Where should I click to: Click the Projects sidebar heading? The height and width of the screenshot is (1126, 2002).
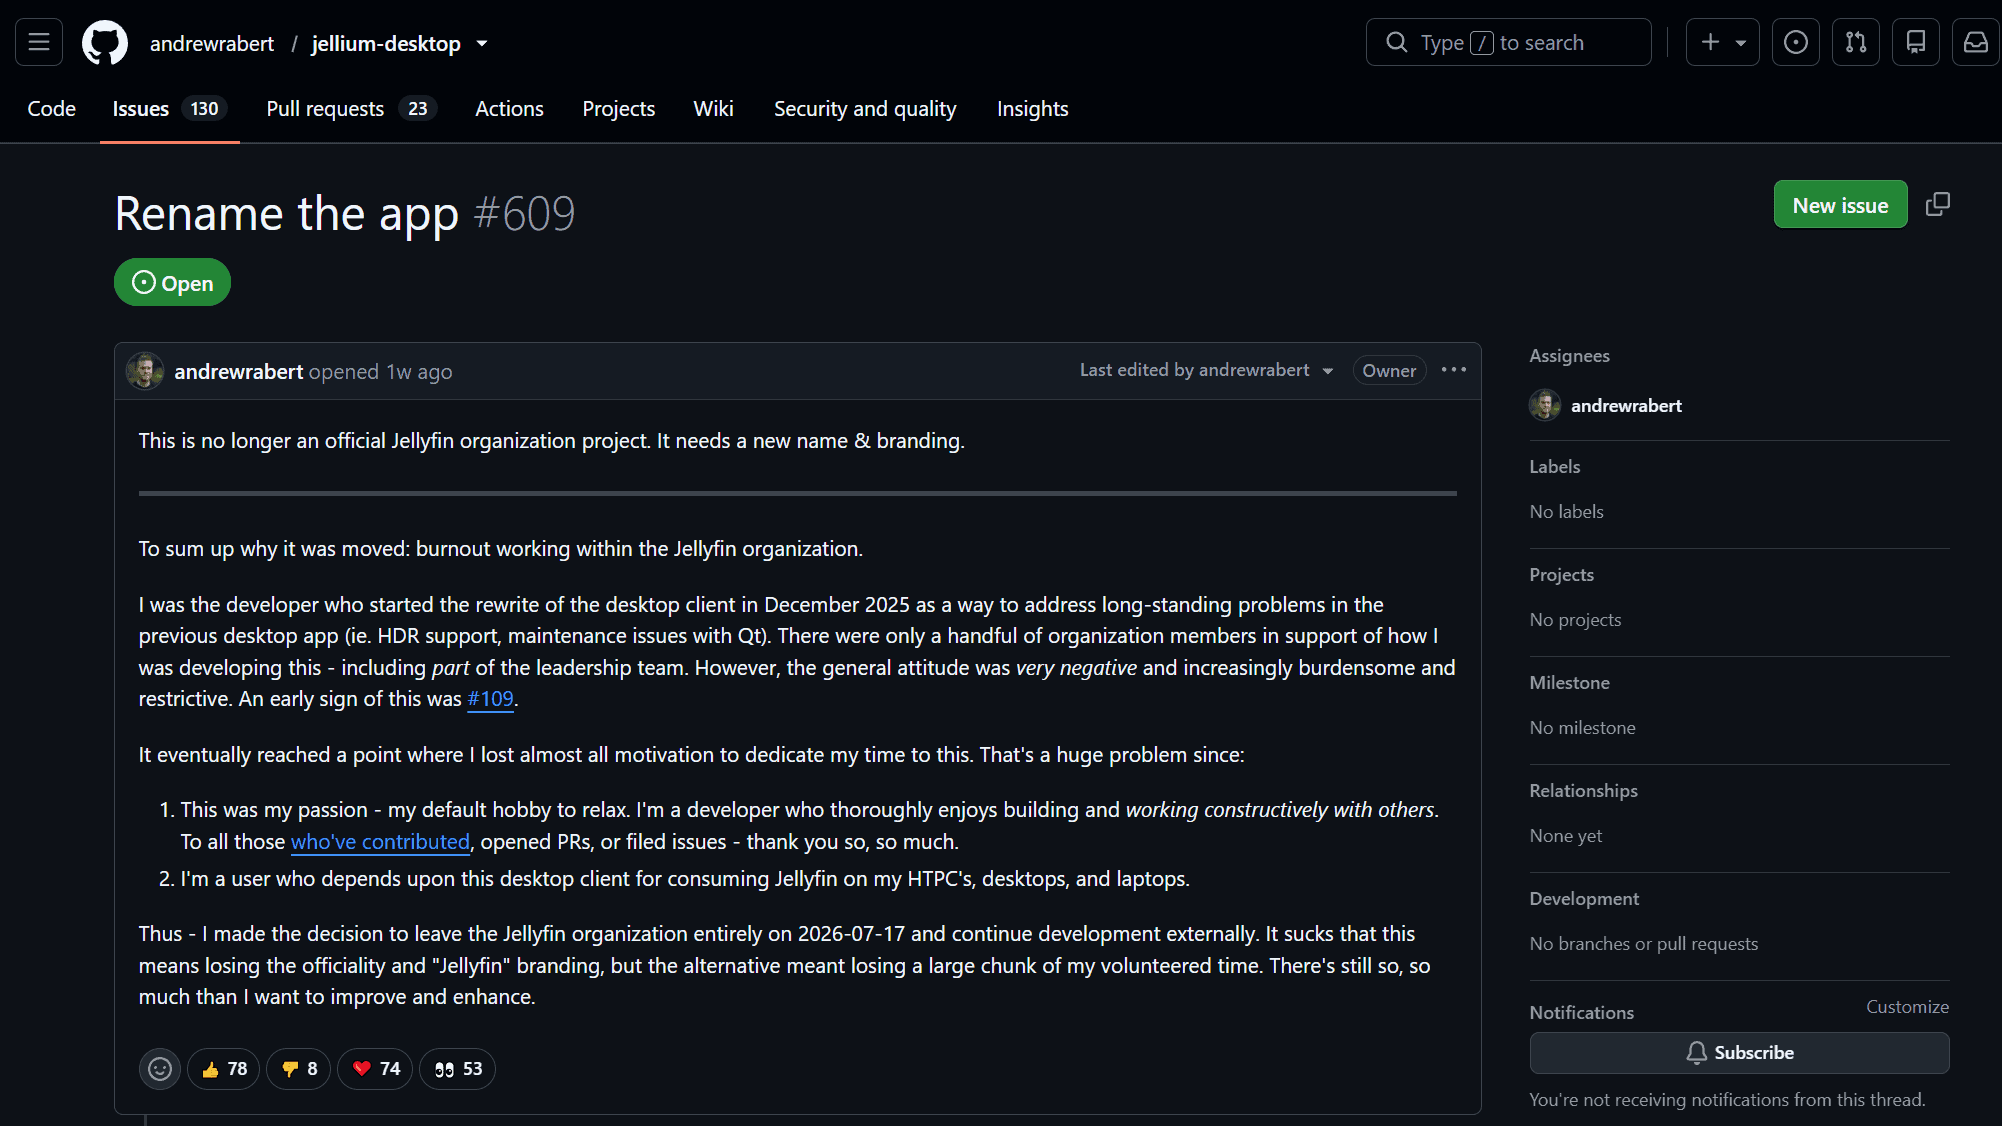tap(1562, 575)
